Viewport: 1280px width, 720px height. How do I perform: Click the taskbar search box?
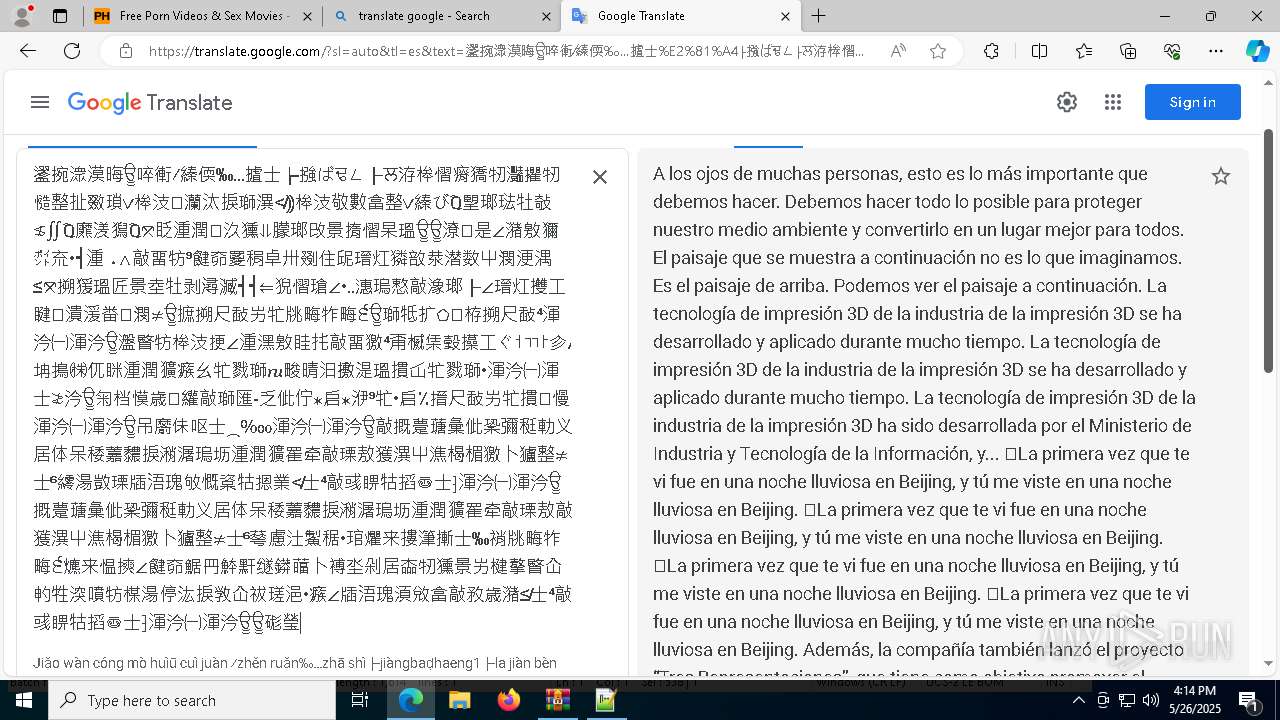click(x=192, y=700)
